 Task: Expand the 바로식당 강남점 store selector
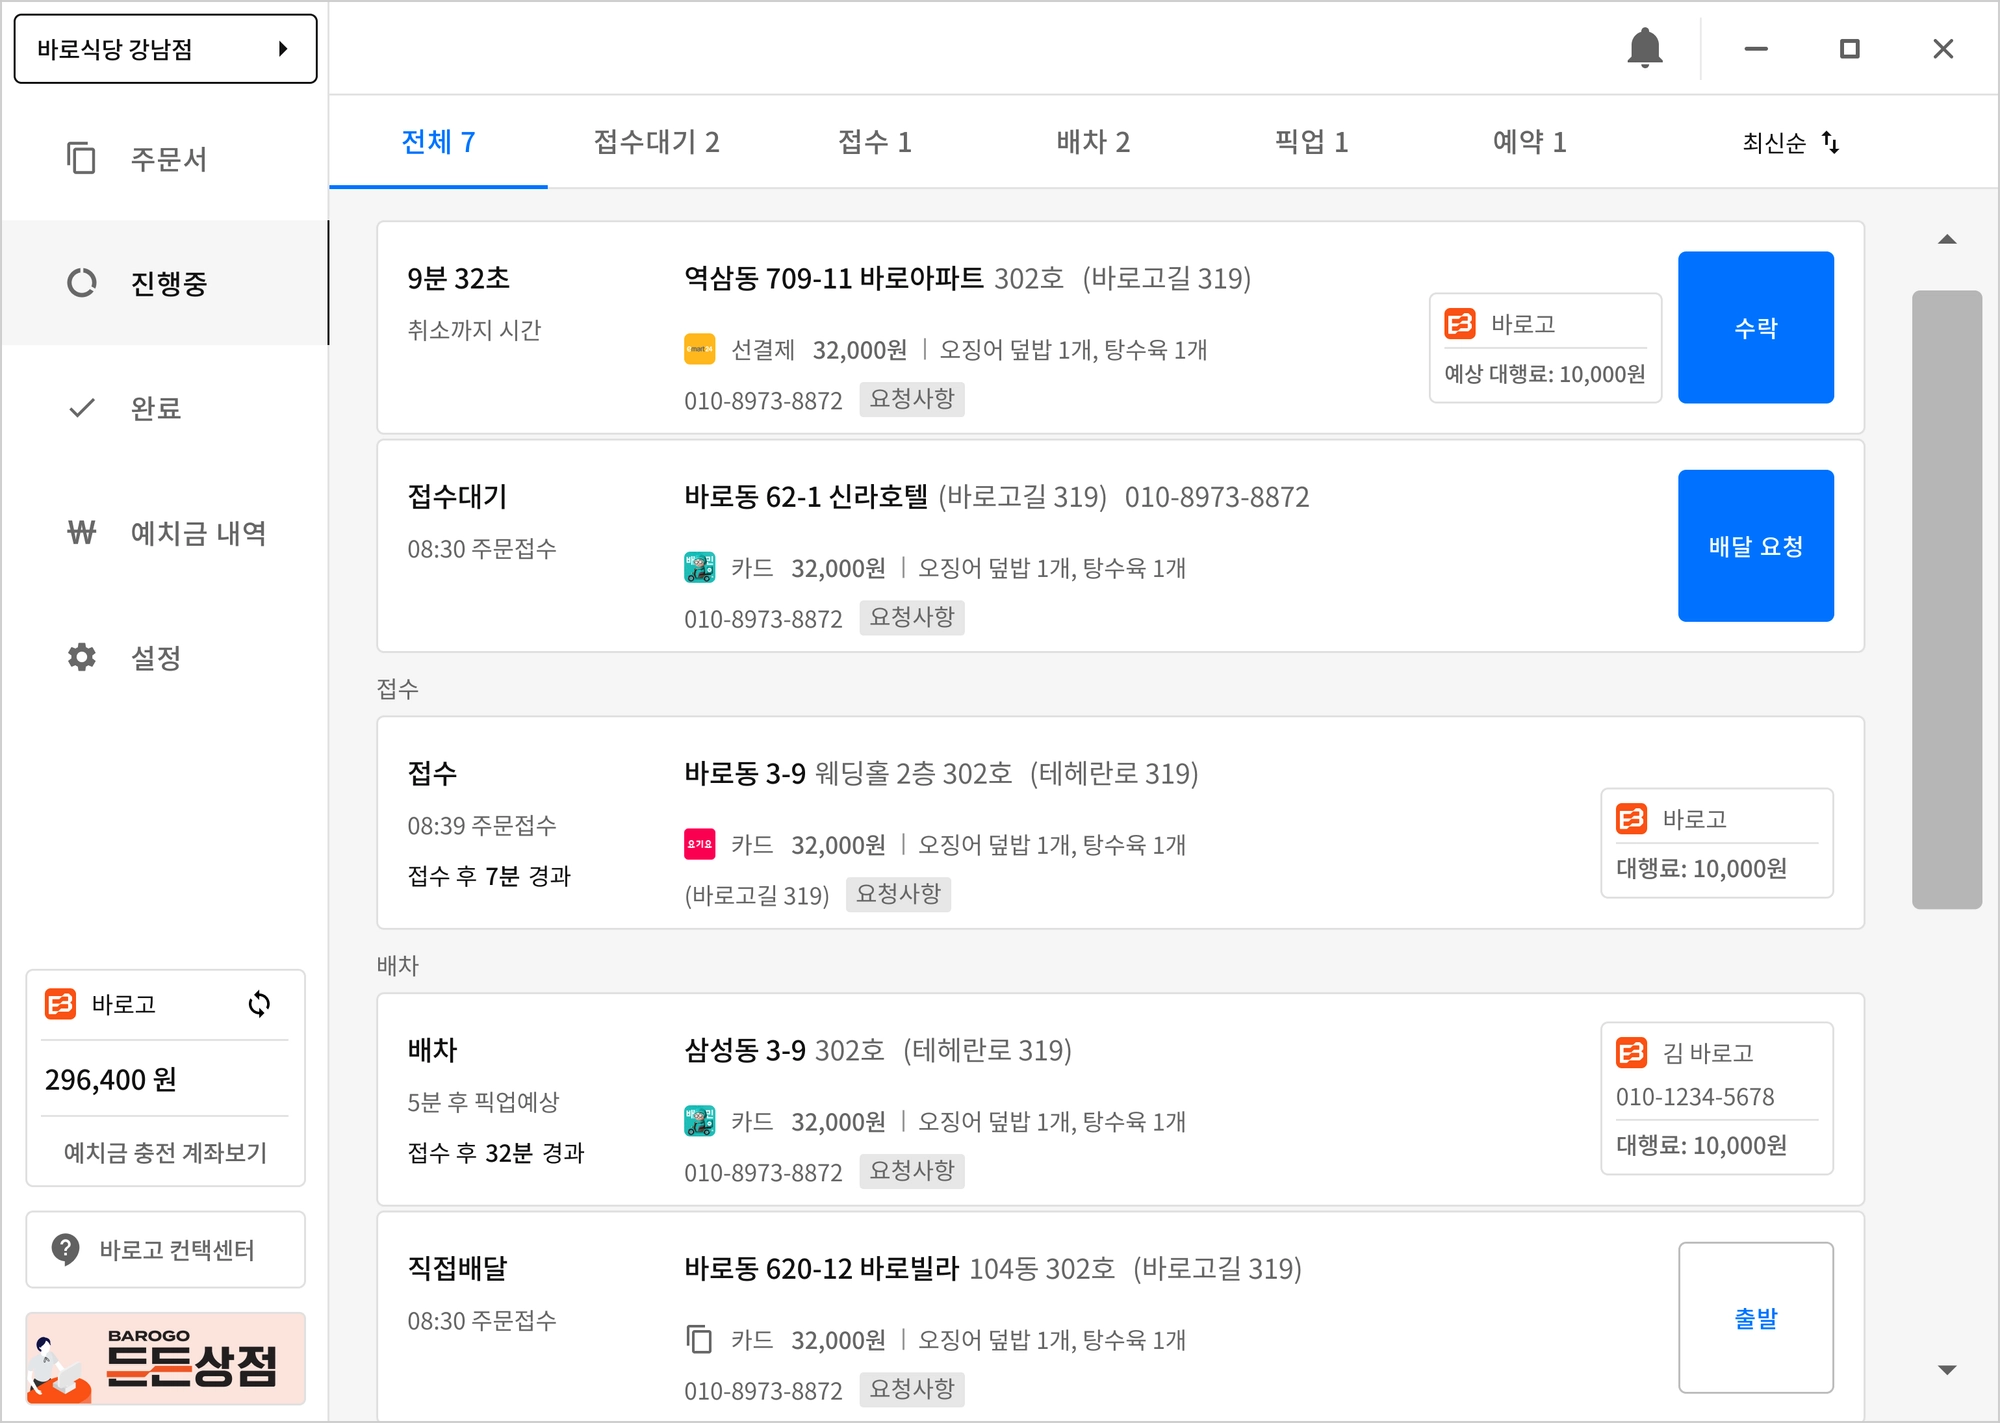pos(165,48)
